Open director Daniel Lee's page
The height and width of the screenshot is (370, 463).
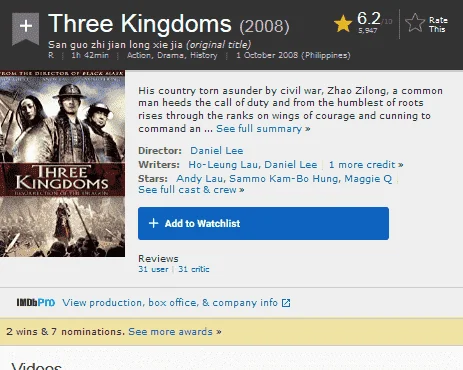[217, 150]
